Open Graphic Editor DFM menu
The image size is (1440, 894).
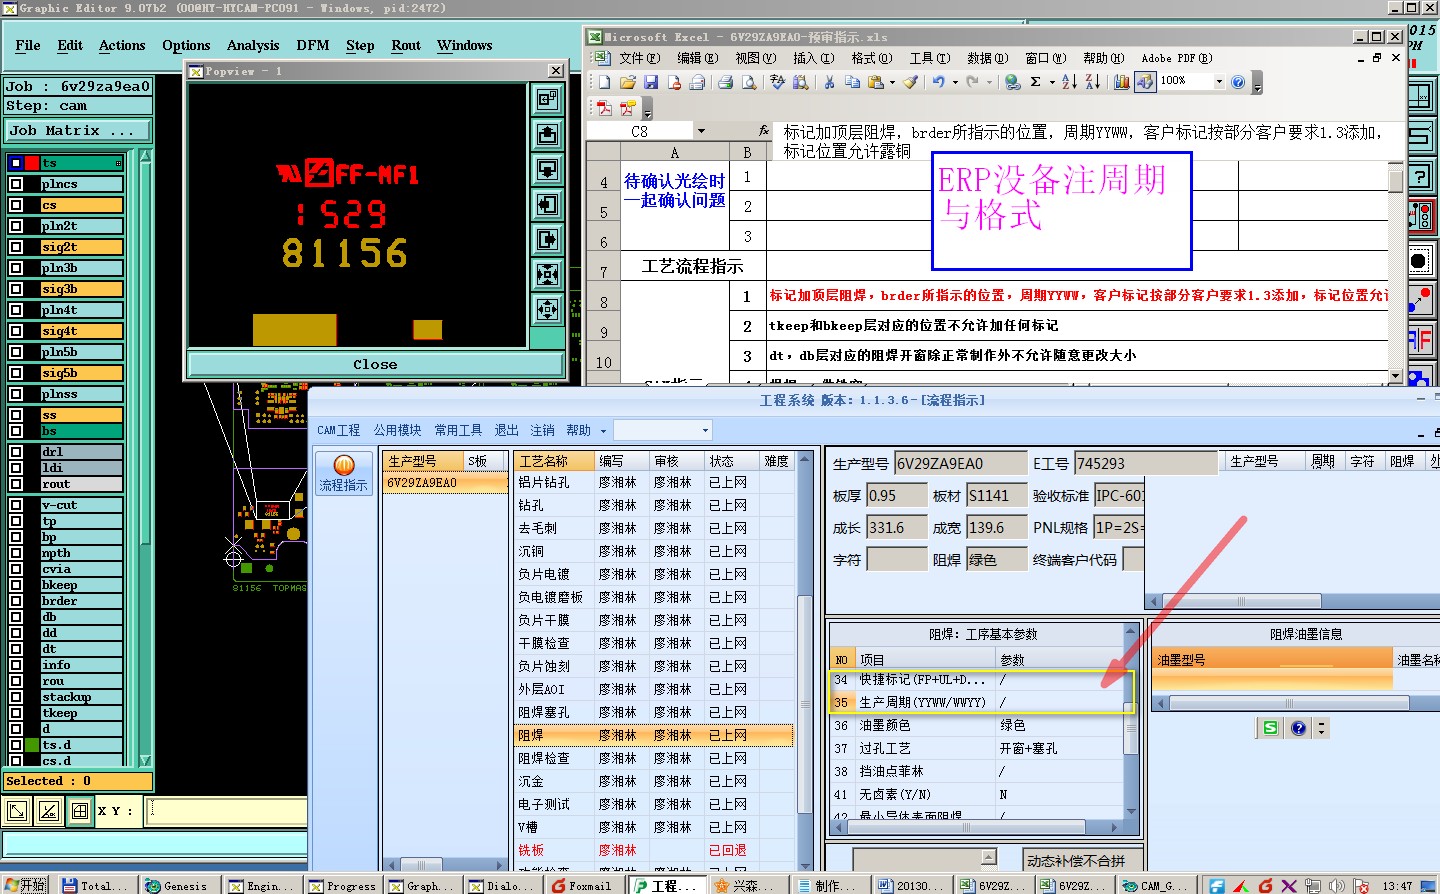313,46
